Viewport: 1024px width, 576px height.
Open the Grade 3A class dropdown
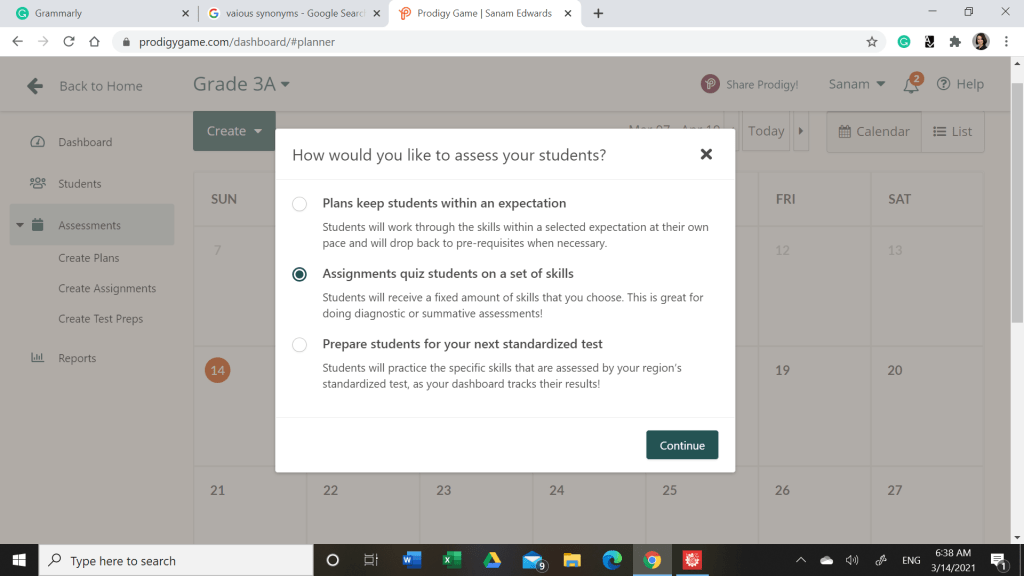241,84
